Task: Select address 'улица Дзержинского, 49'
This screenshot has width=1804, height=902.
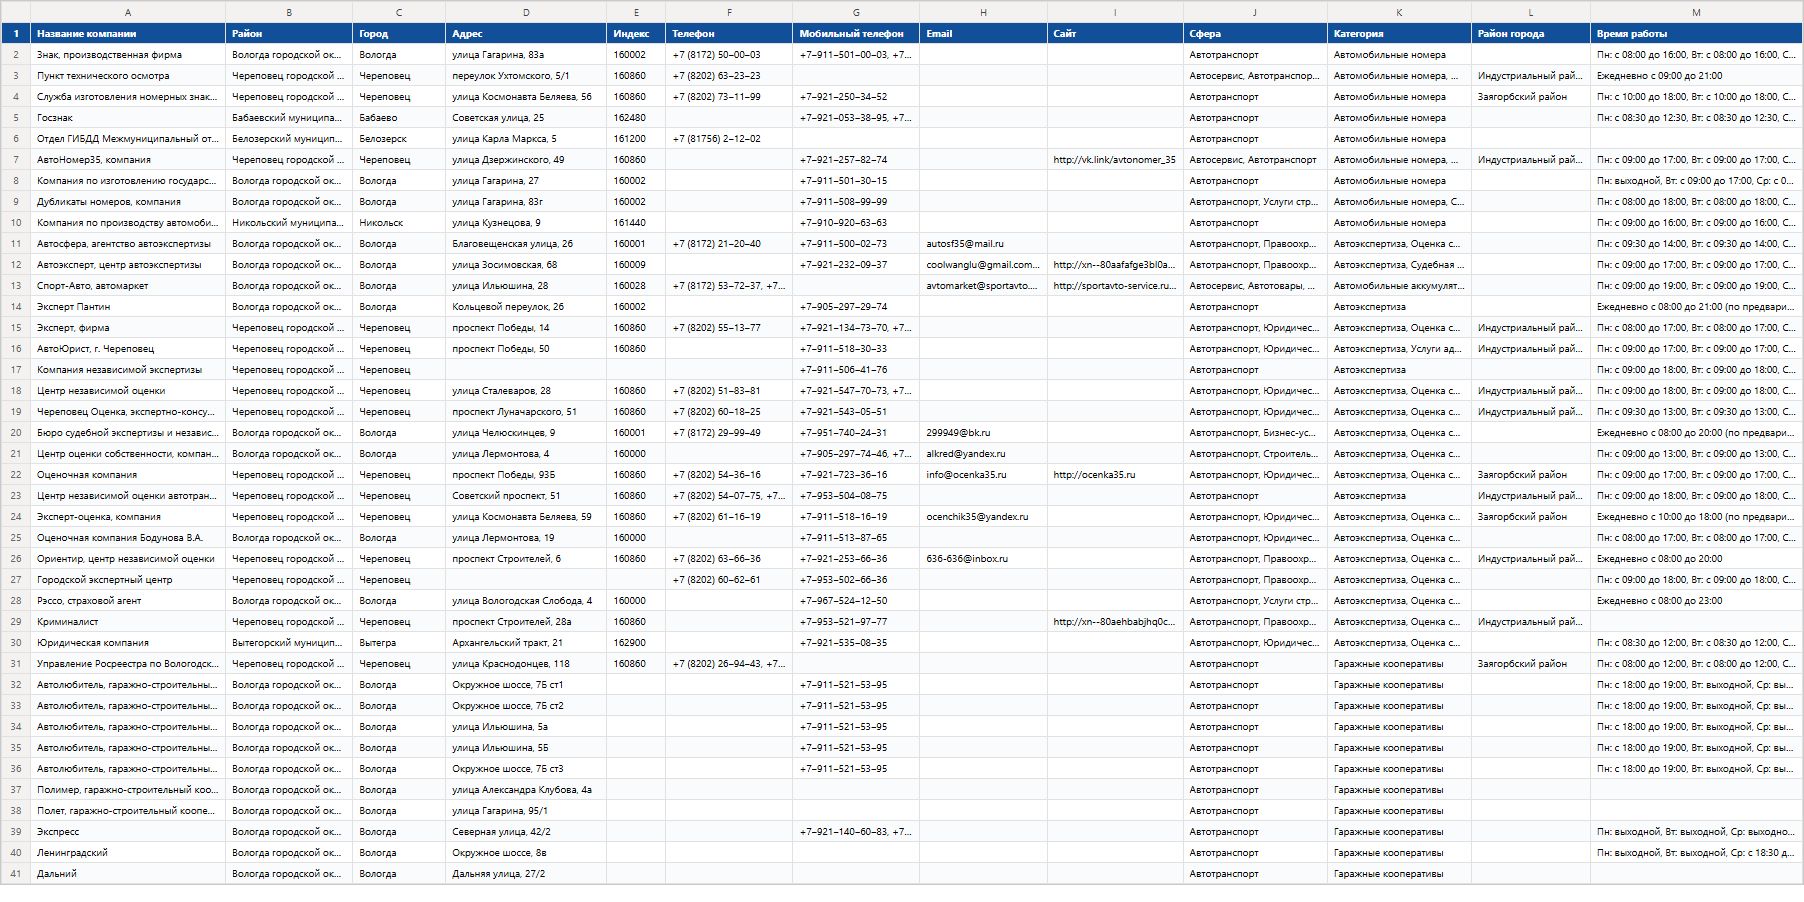Action: 526,160
